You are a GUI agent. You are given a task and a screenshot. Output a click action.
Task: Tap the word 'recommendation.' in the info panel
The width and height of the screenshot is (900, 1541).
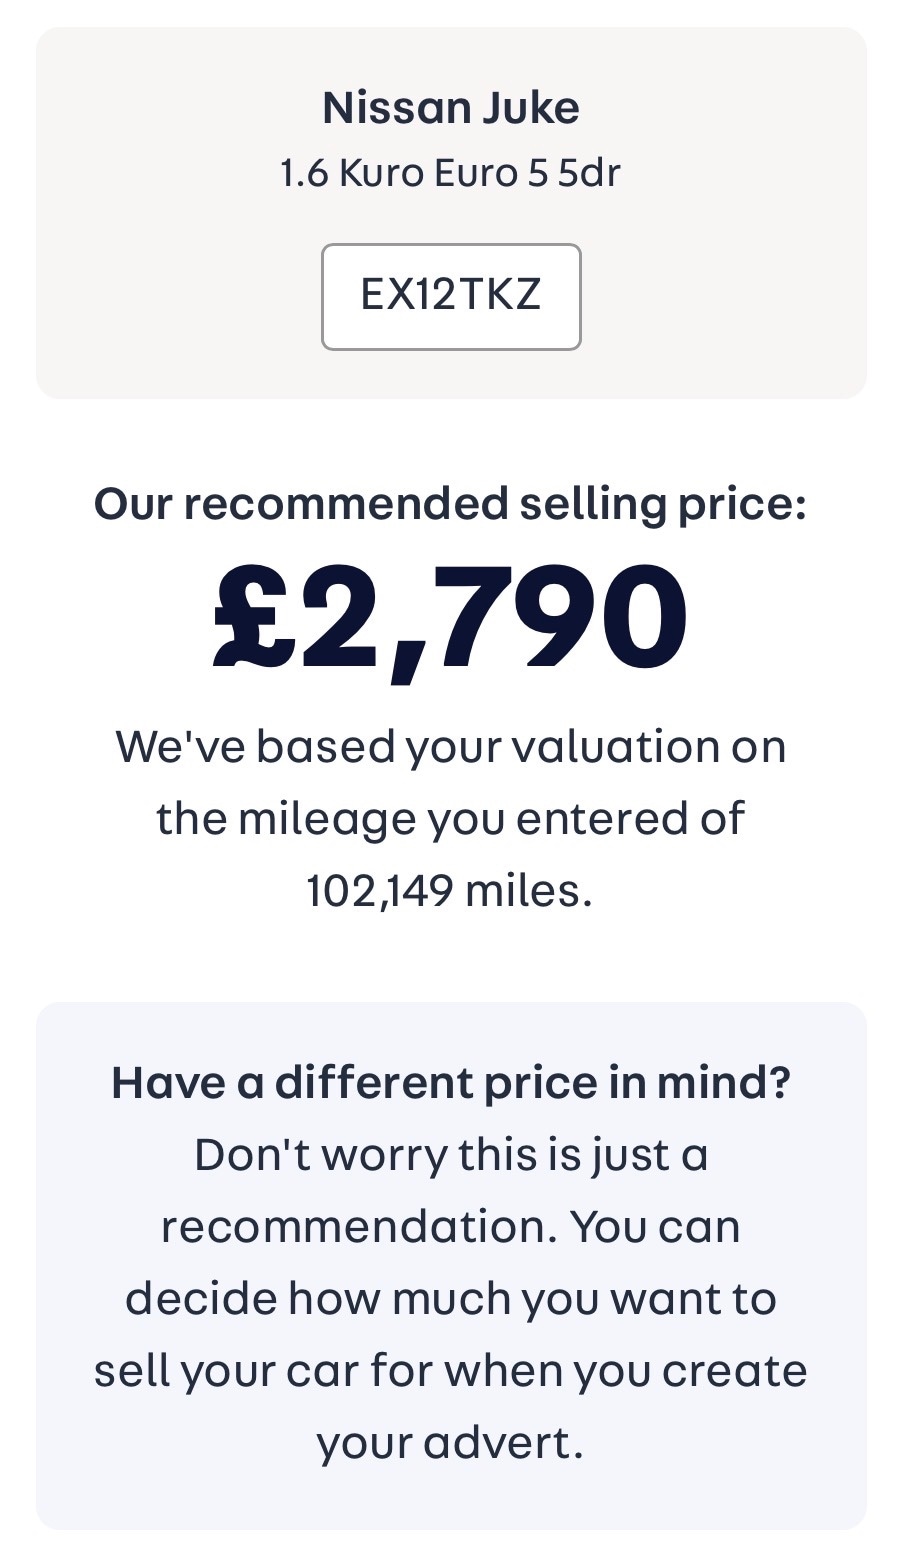click(358, 1226)
